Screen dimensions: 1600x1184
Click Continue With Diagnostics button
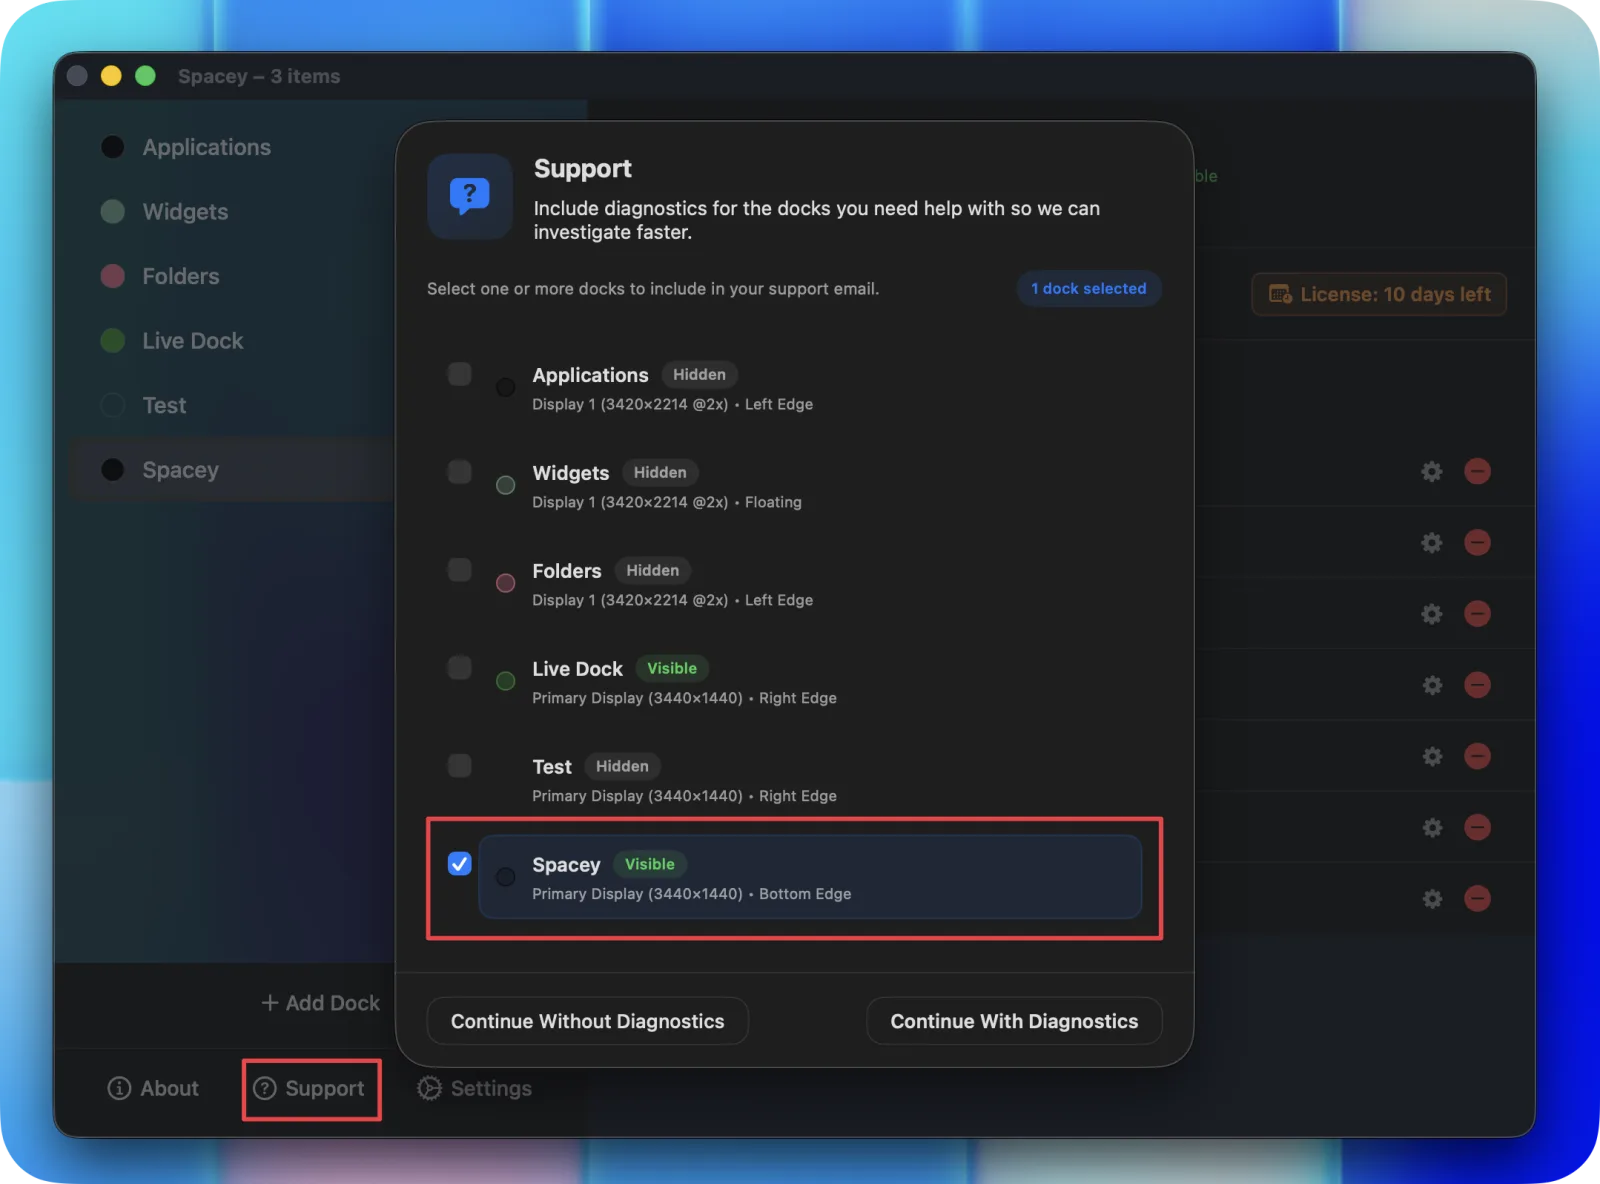(x=1014, y=1021)
